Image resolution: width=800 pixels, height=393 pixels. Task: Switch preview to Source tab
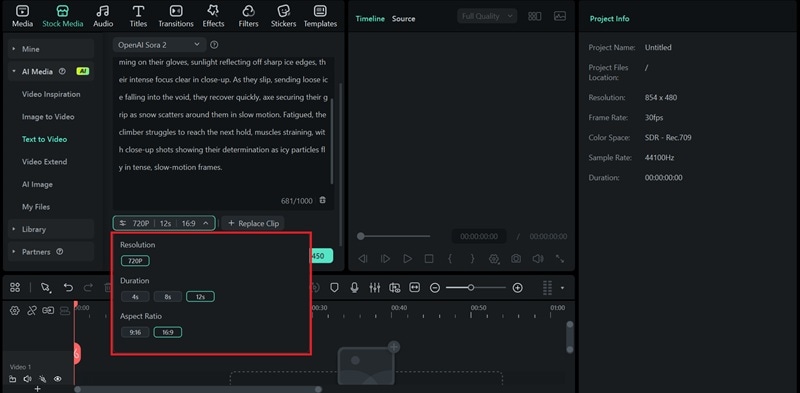pos(404,18)
